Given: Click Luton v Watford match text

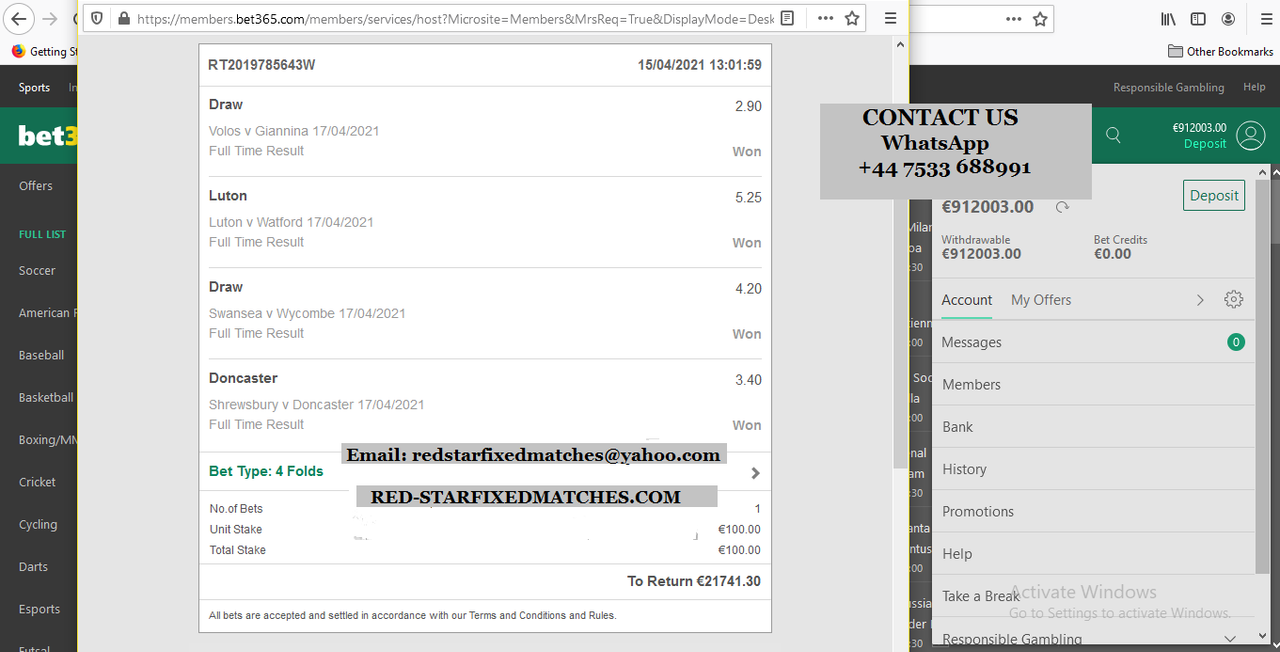Looking at the screenshot, I should pos(291,222).
